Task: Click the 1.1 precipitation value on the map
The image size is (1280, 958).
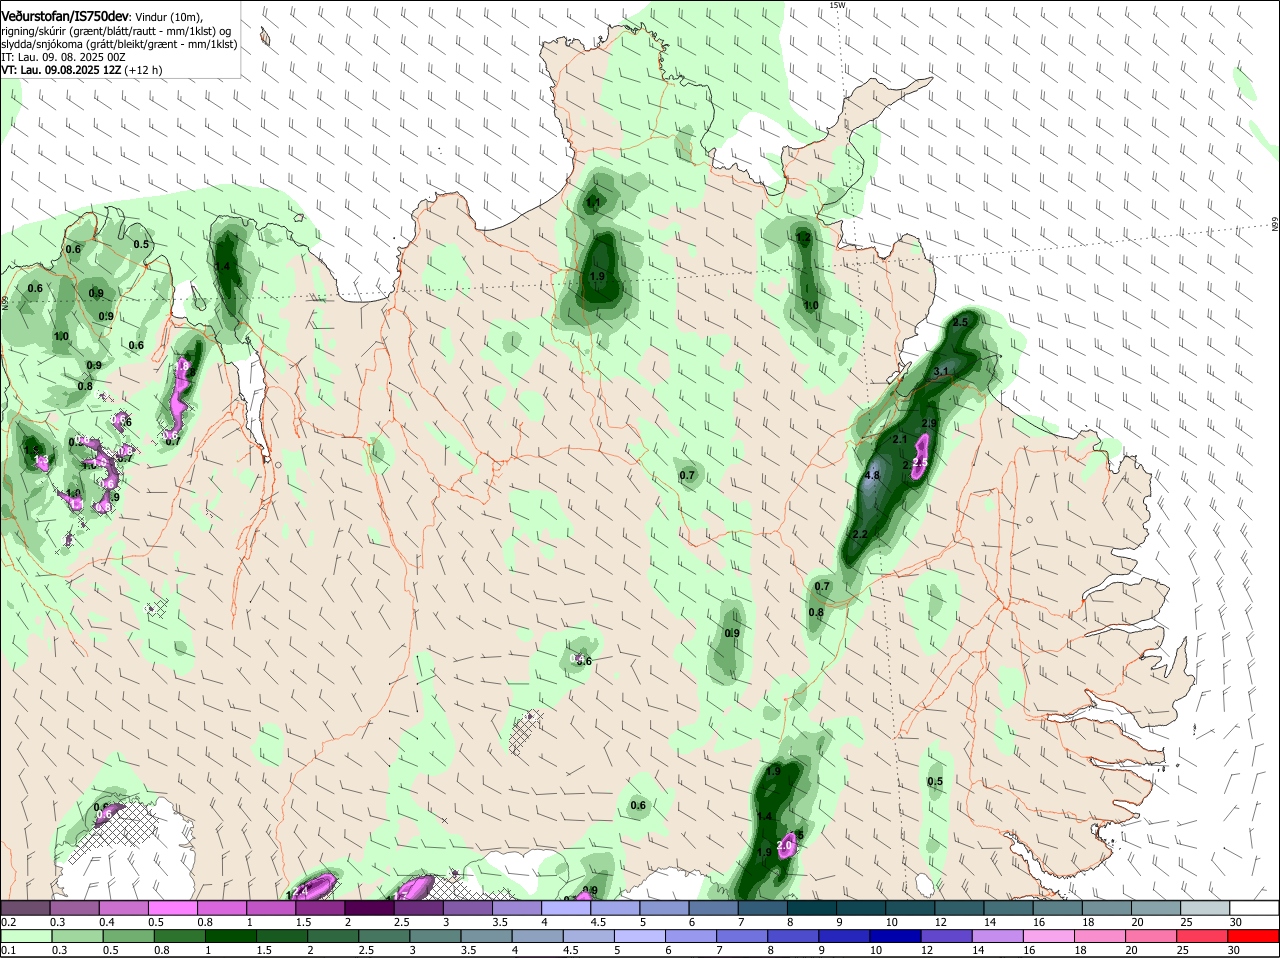Action: click(593, 203)
